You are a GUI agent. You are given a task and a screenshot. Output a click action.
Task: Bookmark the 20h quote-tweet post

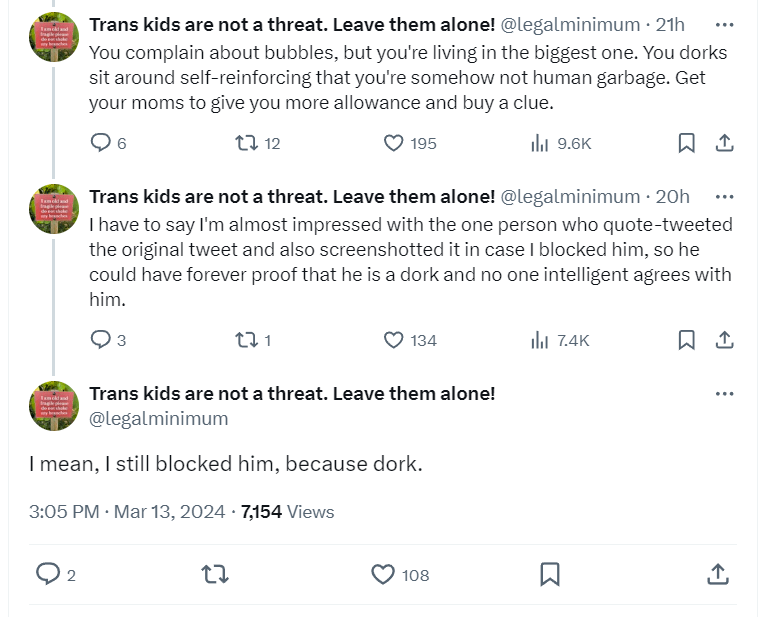point(686,340)
